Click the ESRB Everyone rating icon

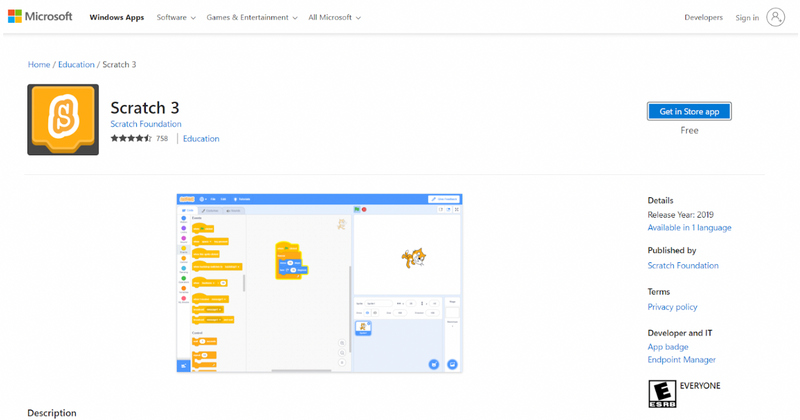662,394
